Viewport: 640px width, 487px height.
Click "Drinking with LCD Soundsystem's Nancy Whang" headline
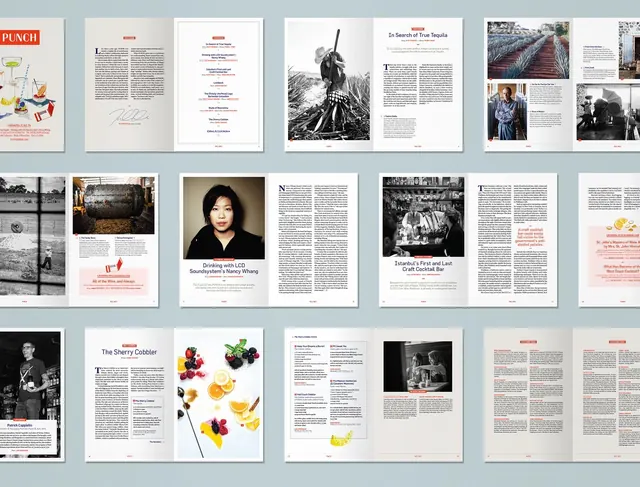[224, 268]
